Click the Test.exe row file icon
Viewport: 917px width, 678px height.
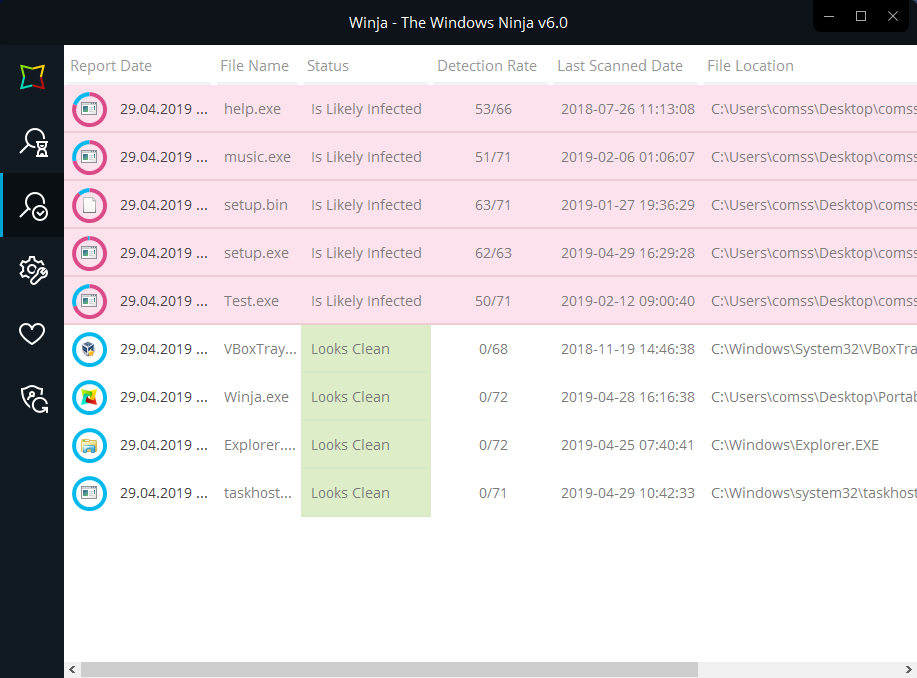click(89, 301)
